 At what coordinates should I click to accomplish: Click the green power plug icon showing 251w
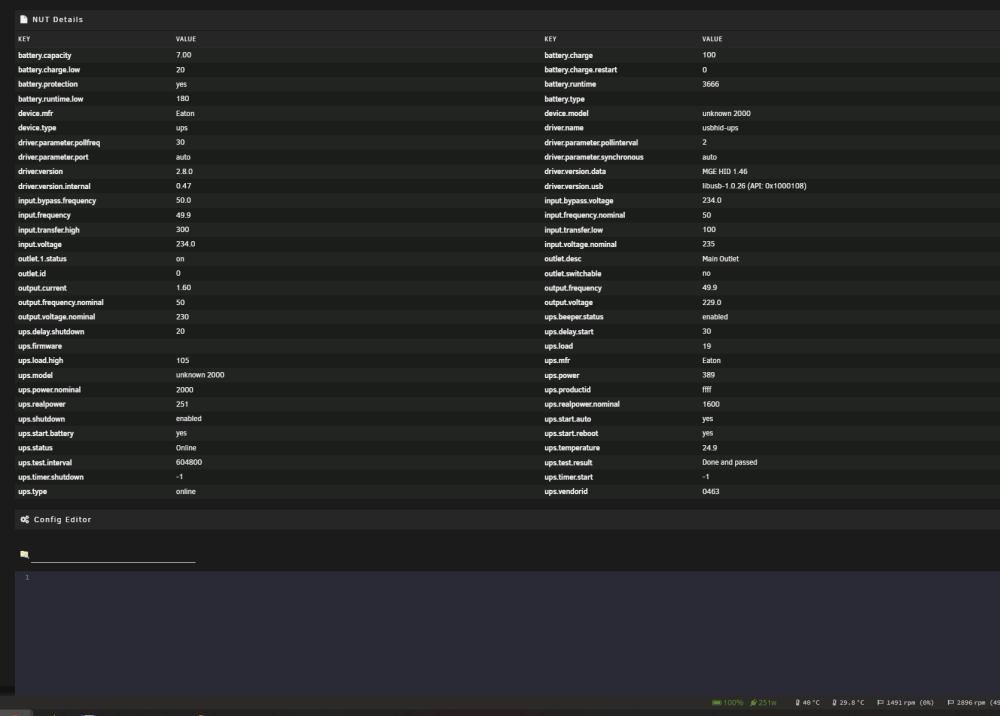click(x=753, y=703)
